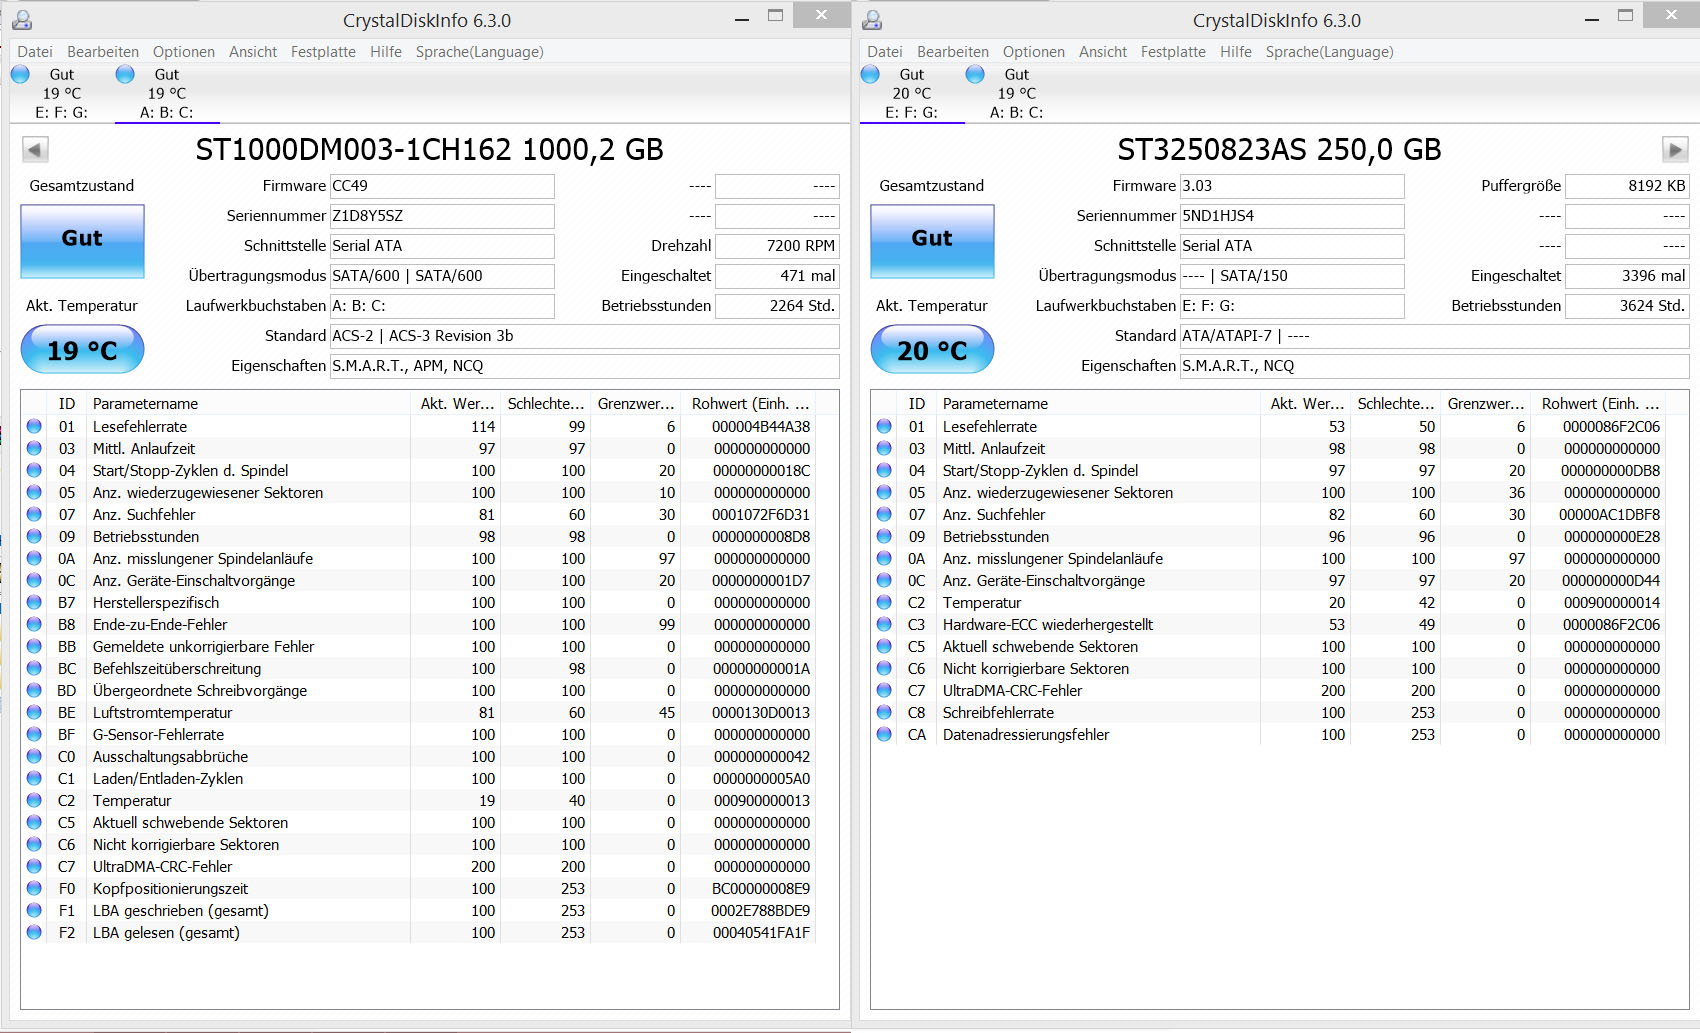Click the Seriennummer field showing 5ND1HJS4
The image size is (1700, 1033).
coord(1292,216)
